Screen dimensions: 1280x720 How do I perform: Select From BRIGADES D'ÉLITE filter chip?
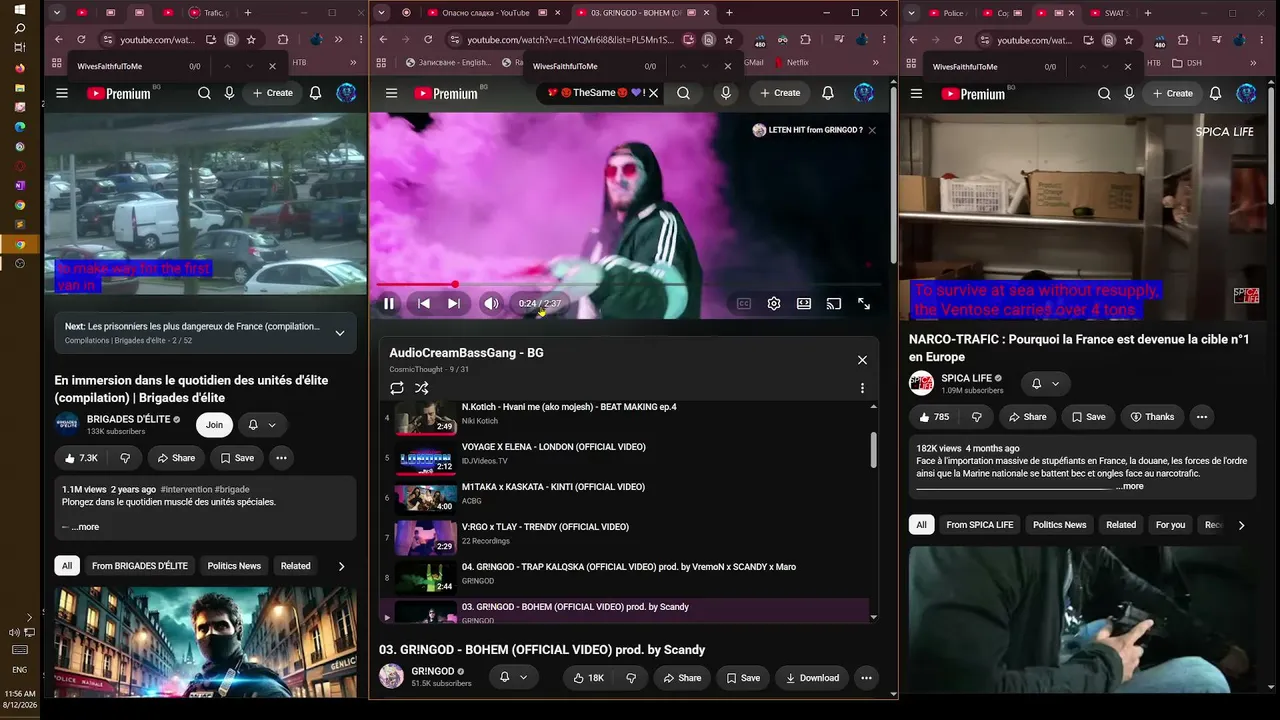140,566
